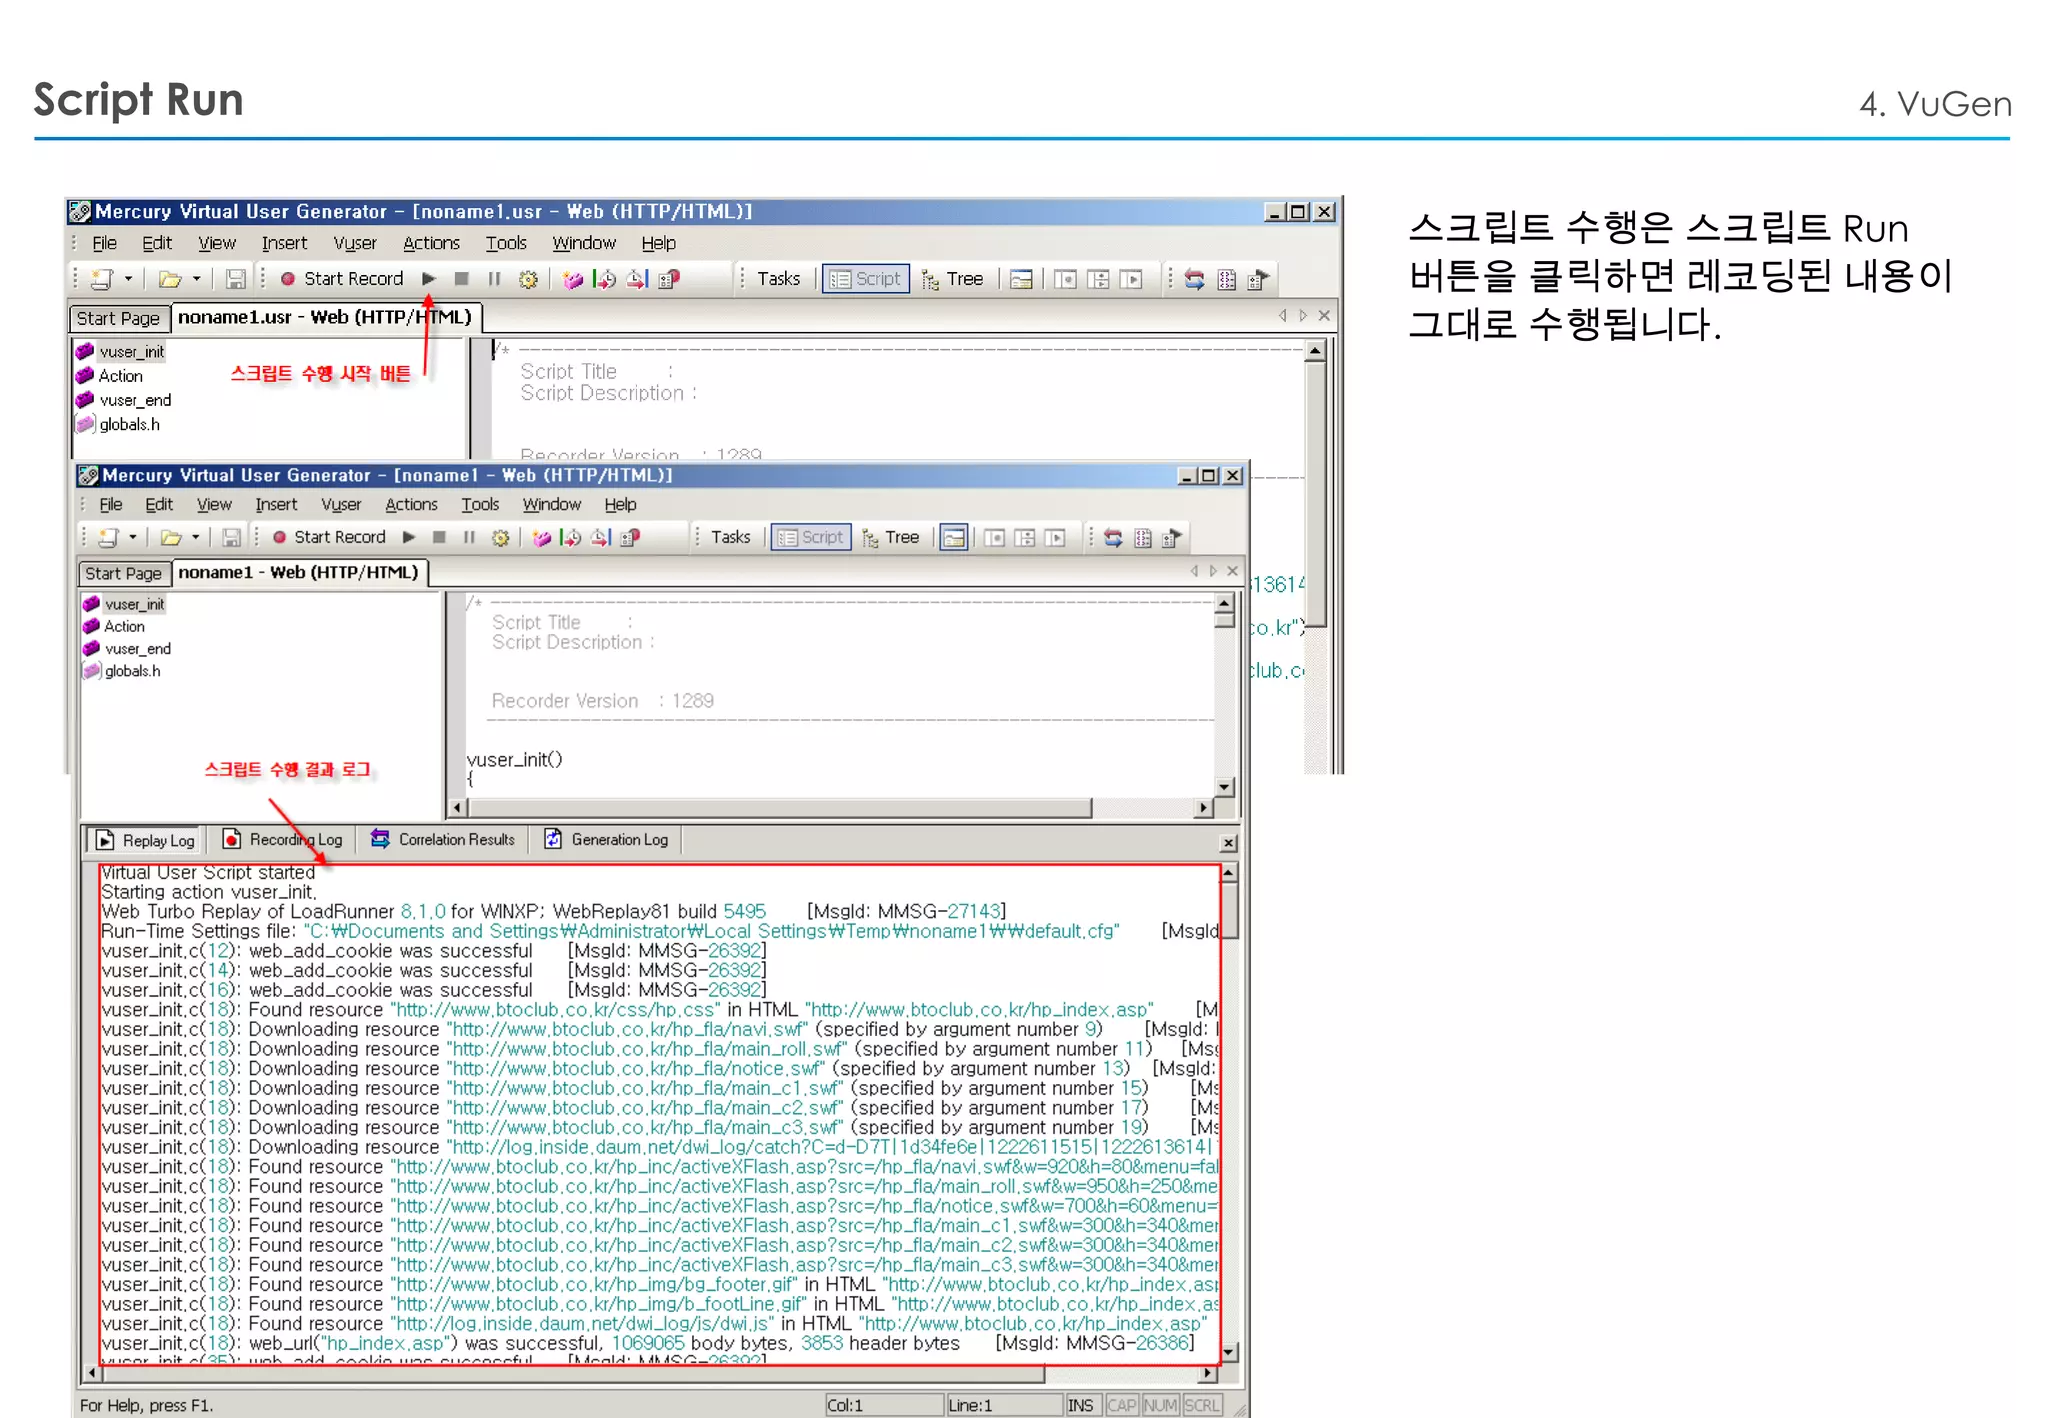
Task: Click Start Record in the noname1.usr window
Action: [342, 279]
